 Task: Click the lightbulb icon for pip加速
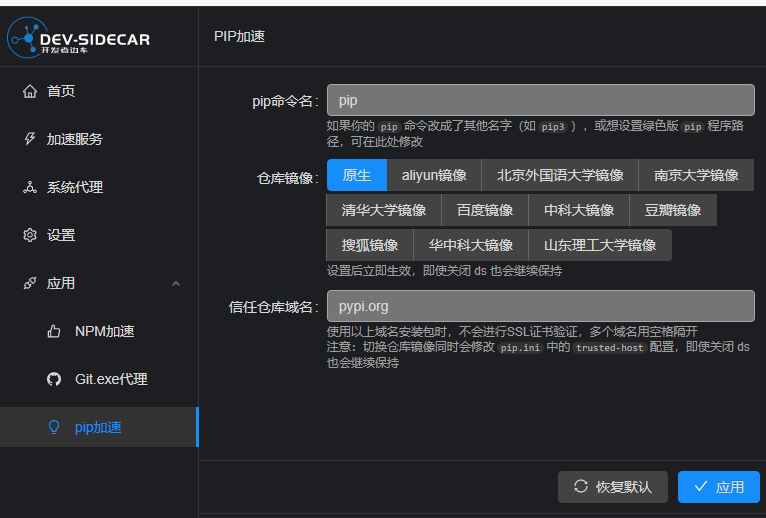click(x=55, y=427)
